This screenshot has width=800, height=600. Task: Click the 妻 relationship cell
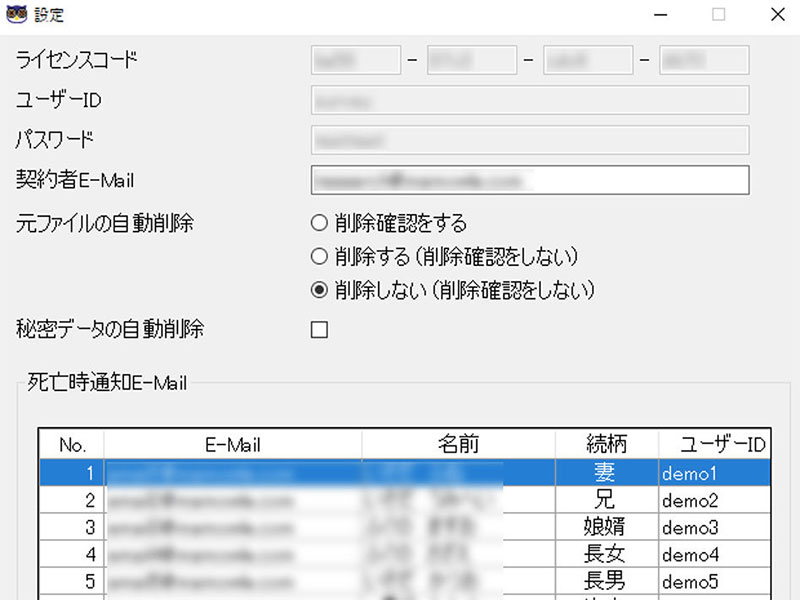pos(607,473)
